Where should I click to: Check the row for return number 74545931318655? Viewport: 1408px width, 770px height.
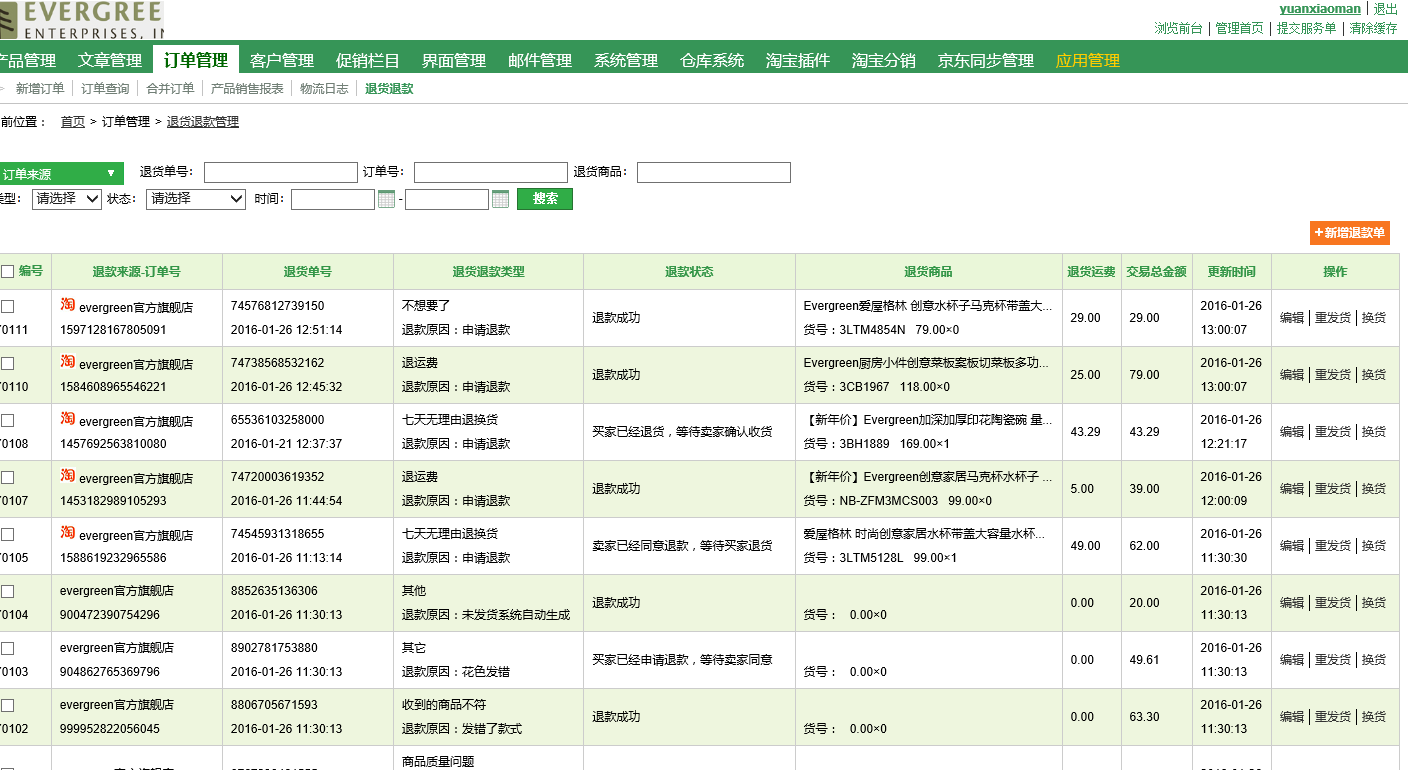click(7, 535)
